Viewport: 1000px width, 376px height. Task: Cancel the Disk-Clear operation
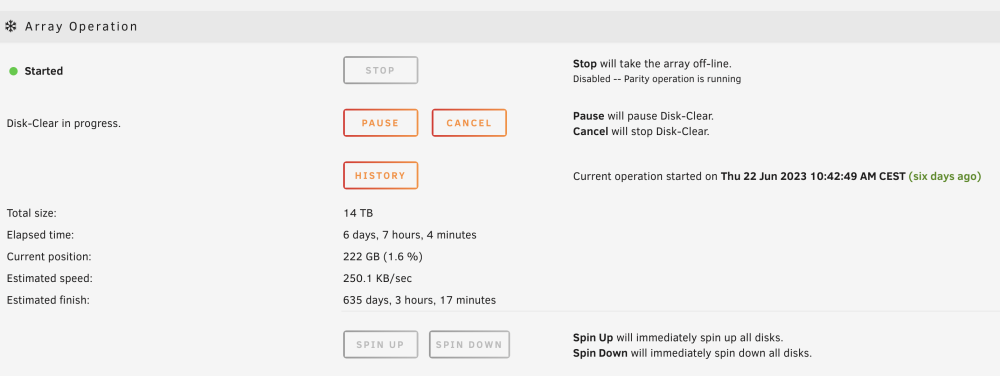[x=469, y=123]
